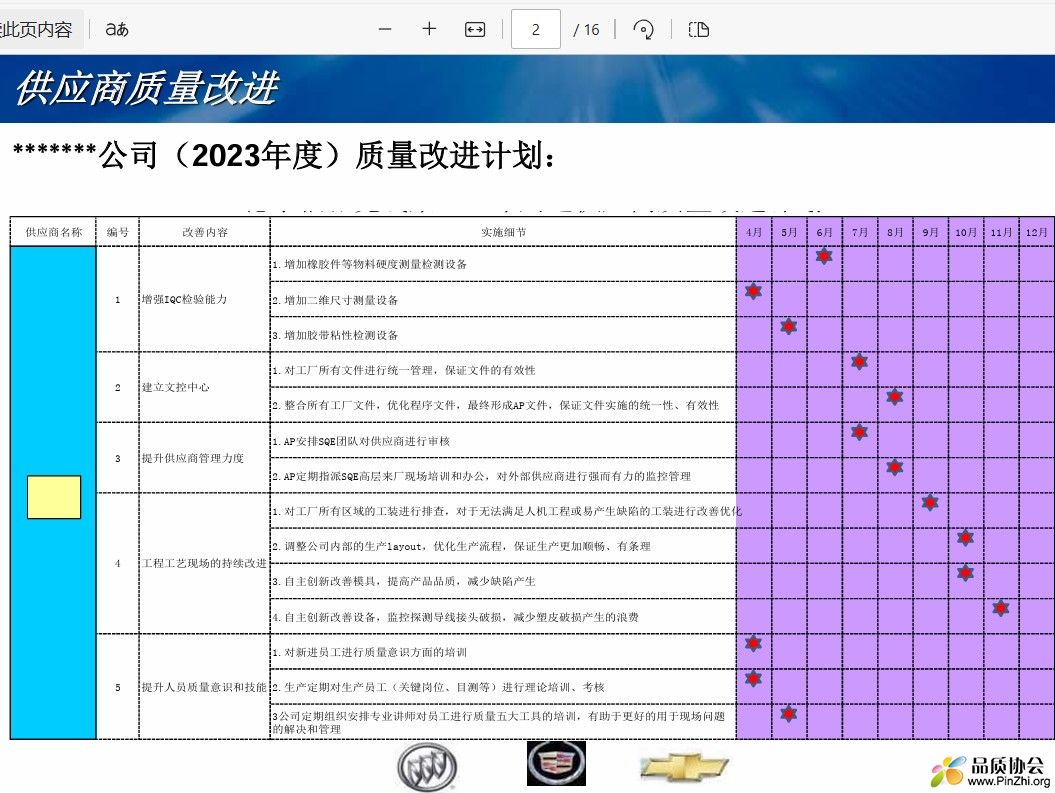Click the 4月 column header

click(x=754, y=232)
